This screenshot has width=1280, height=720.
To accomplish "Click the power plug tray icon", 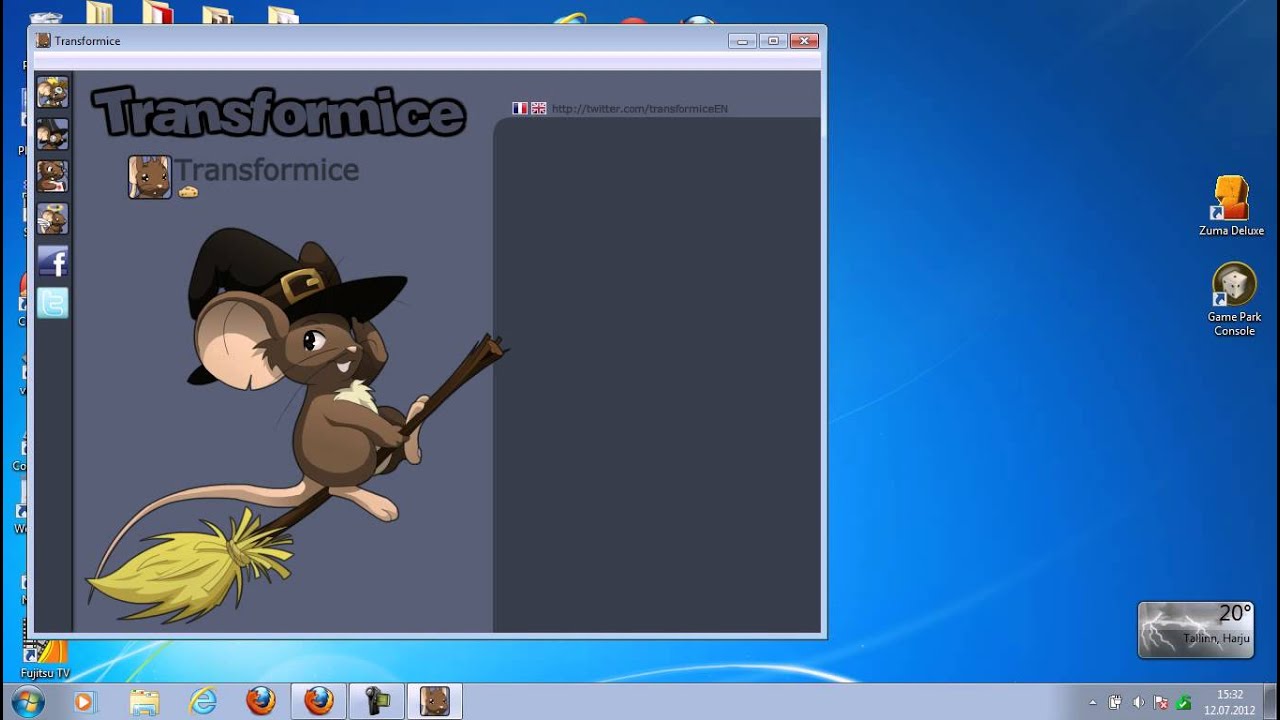I will tap(1116, 703).
